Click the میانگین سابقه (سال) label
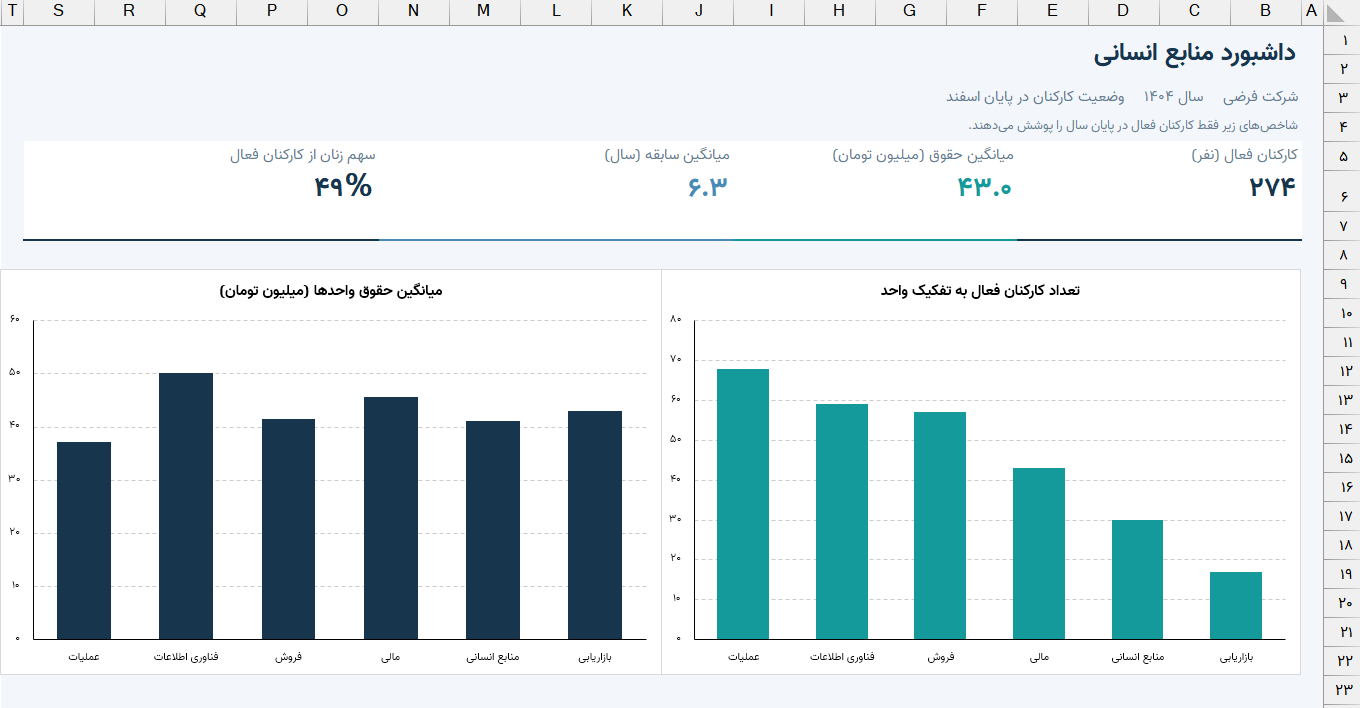This screenshot has height=708, width=1360. [x=667, y=155]
